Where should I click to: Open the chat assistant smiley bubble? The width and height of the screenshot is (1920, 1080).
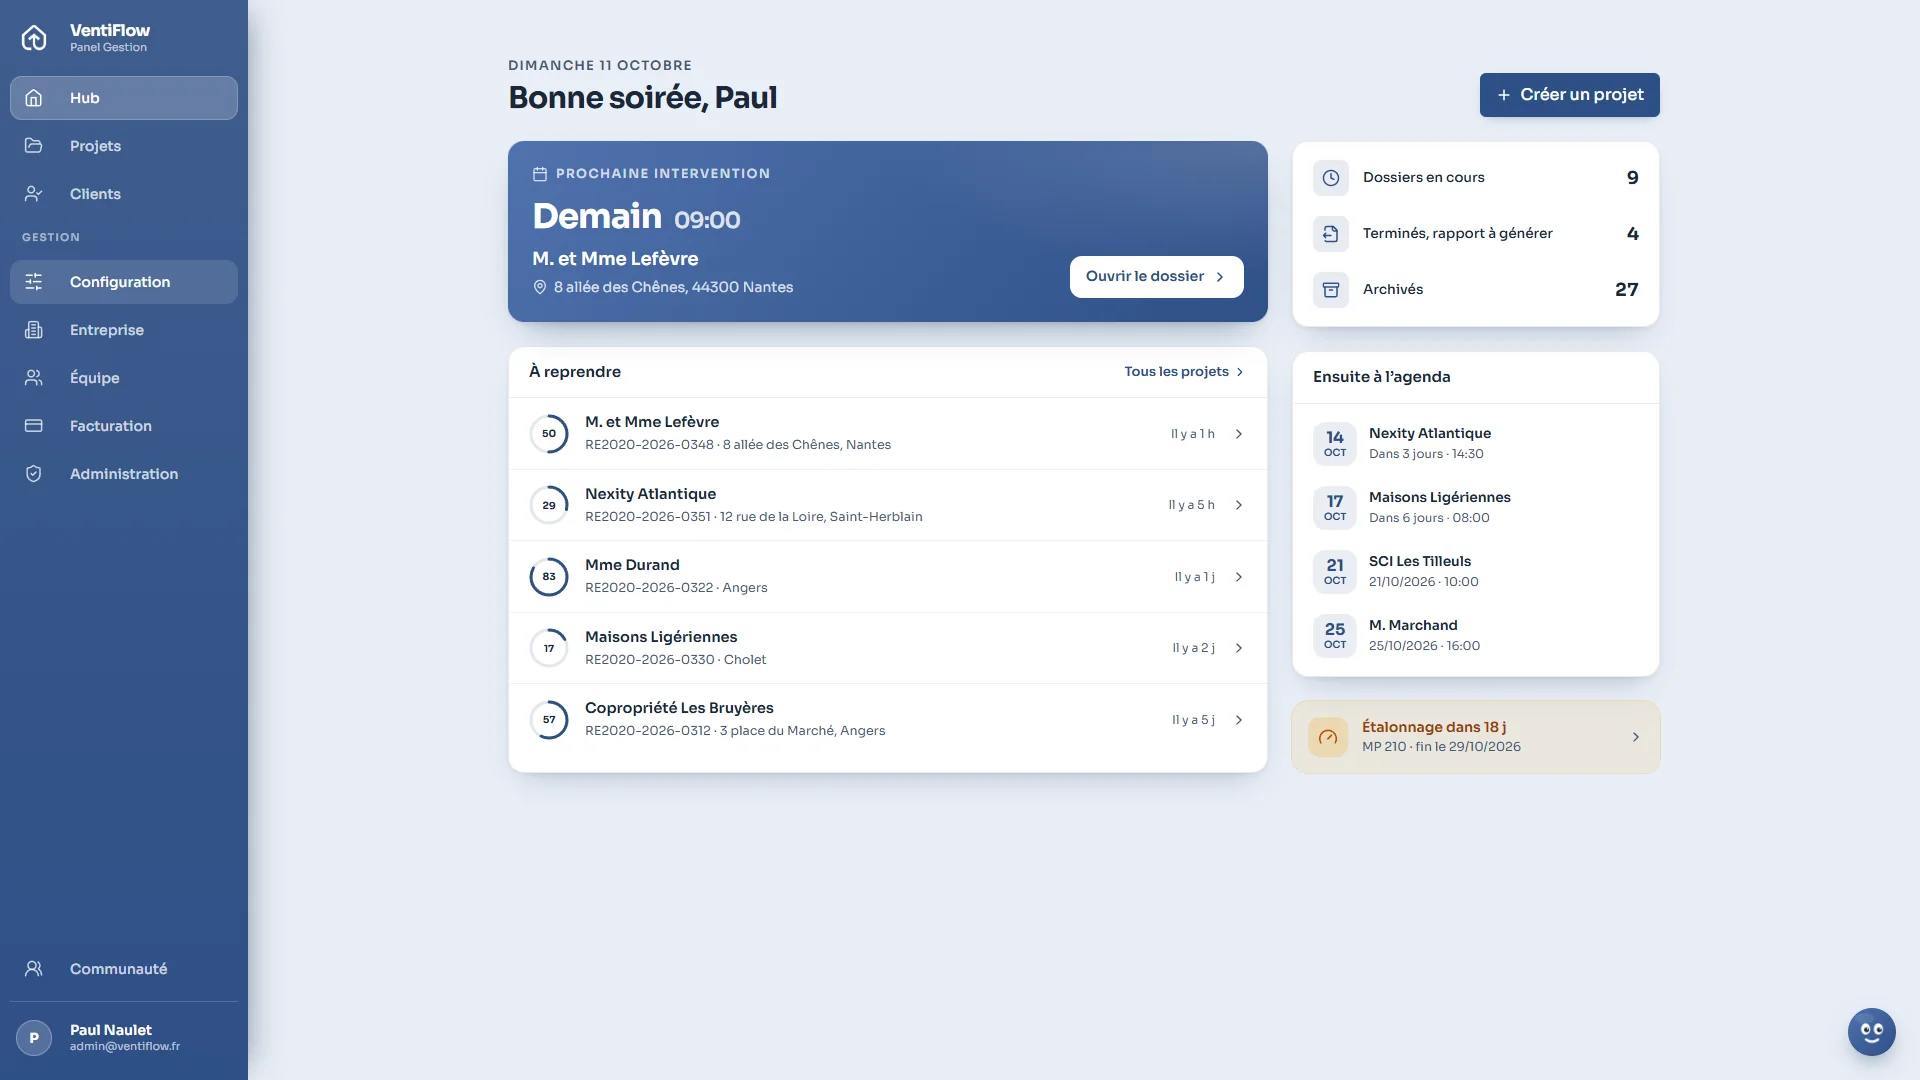click(1872, 1032)
